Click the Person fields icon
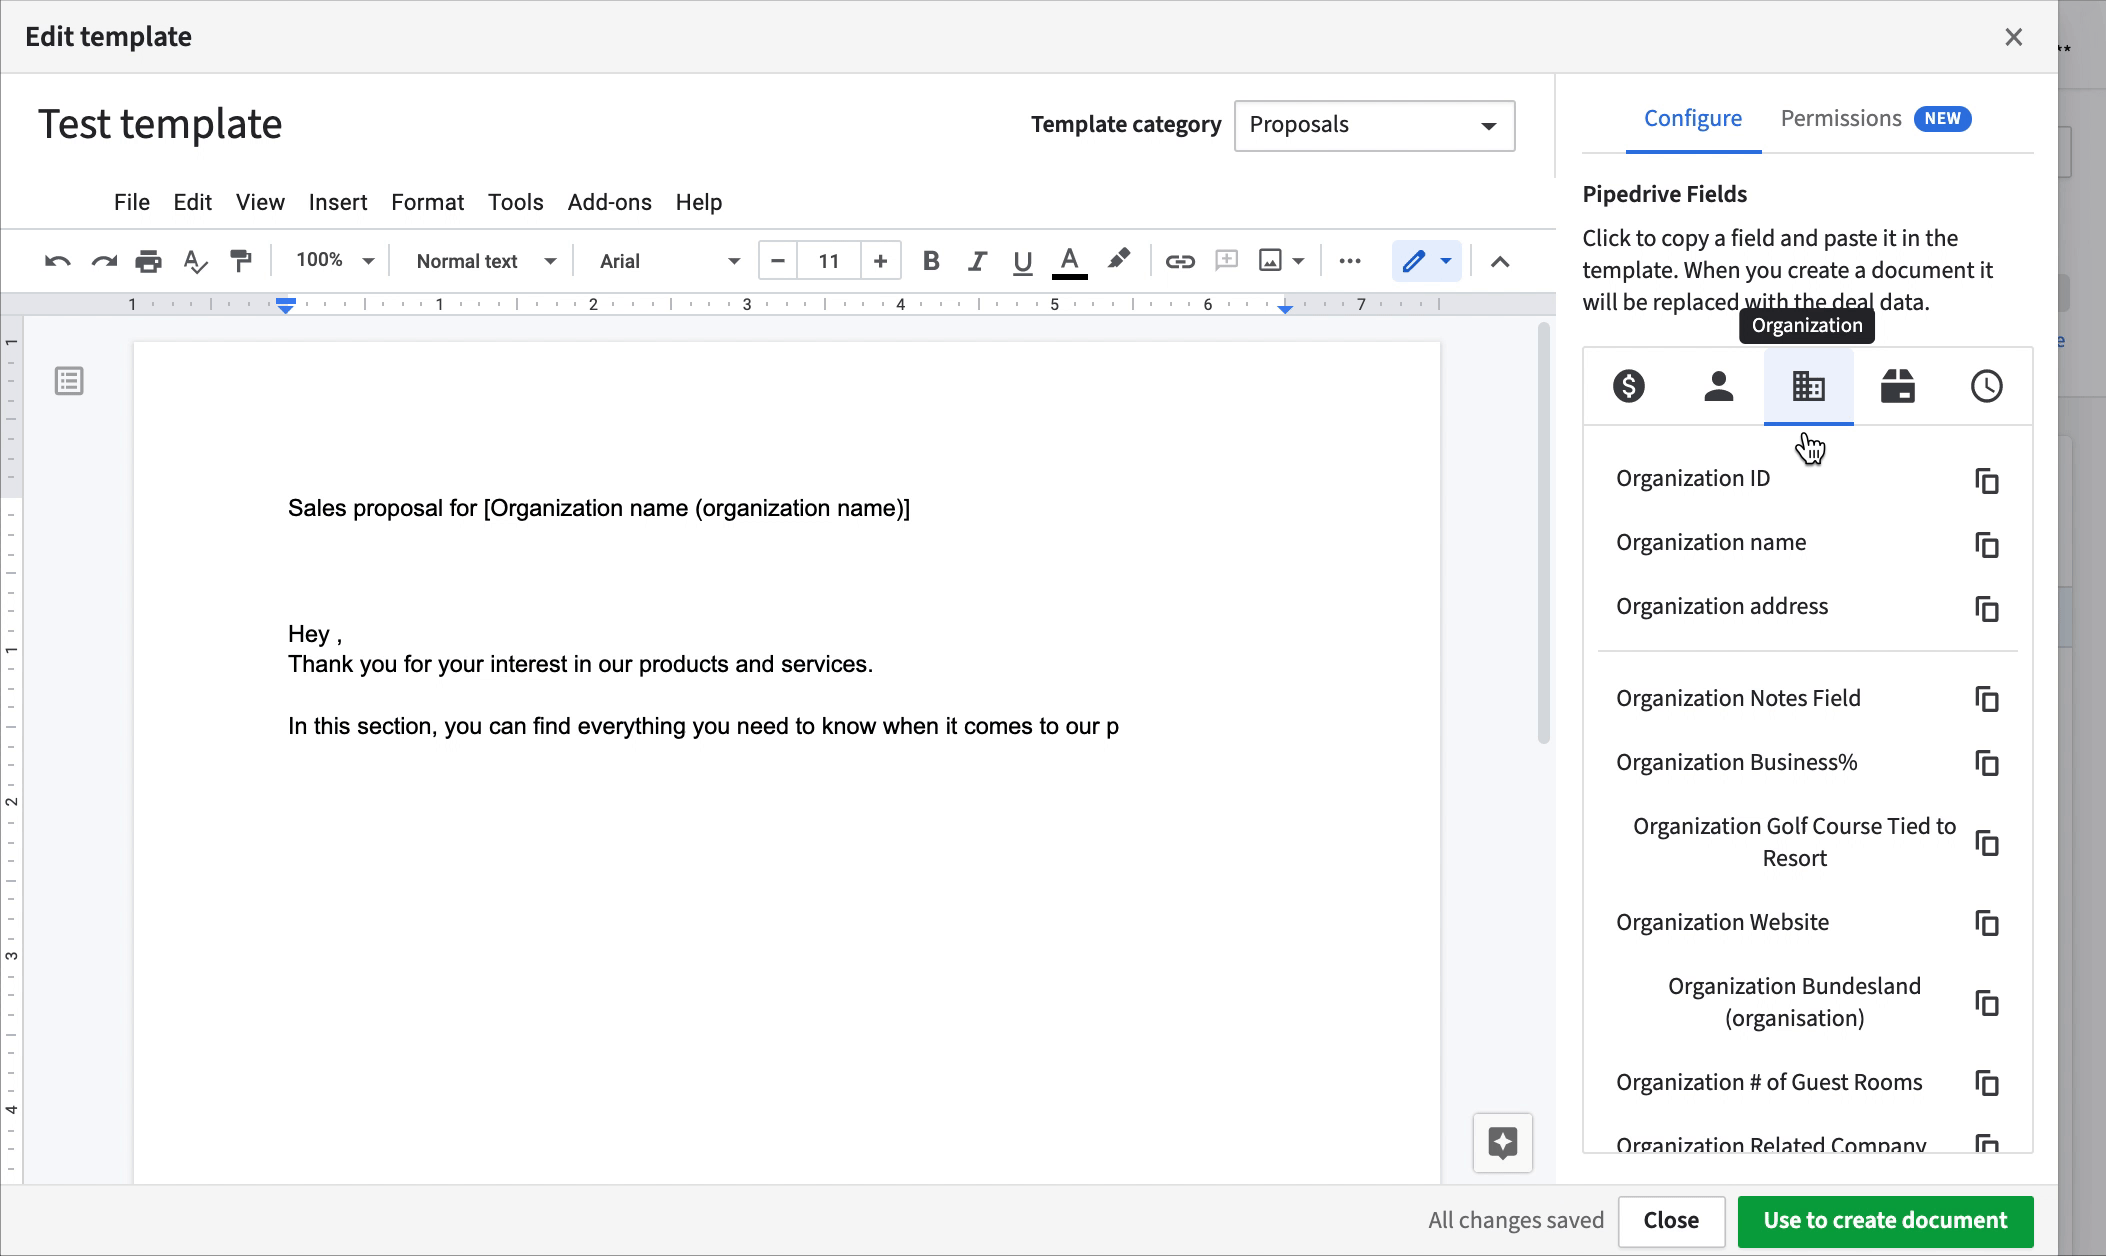2106x1256 pixels. [x=1717, y=386]
